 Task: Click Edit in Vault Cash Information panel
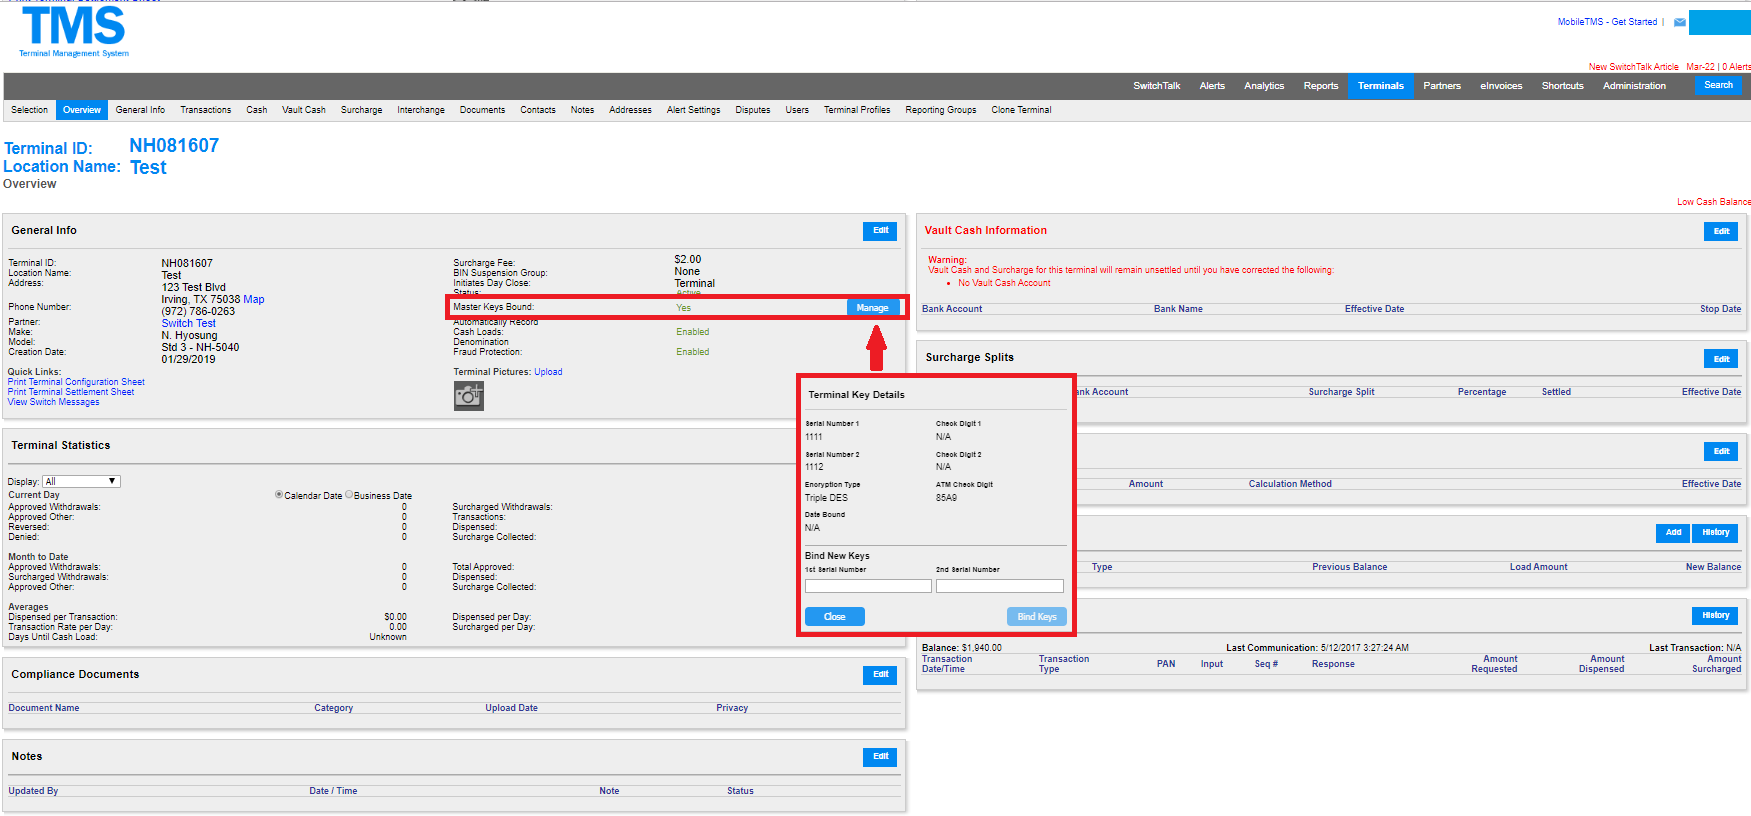point(1721,231)
